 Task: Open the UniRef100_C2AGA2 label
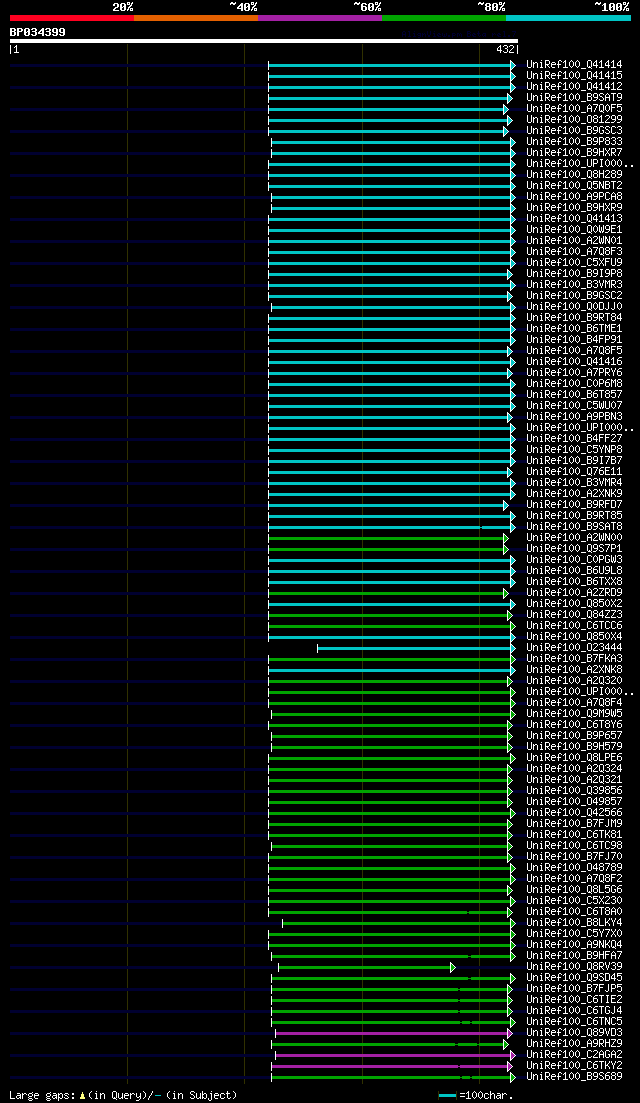coord(574,1054)
